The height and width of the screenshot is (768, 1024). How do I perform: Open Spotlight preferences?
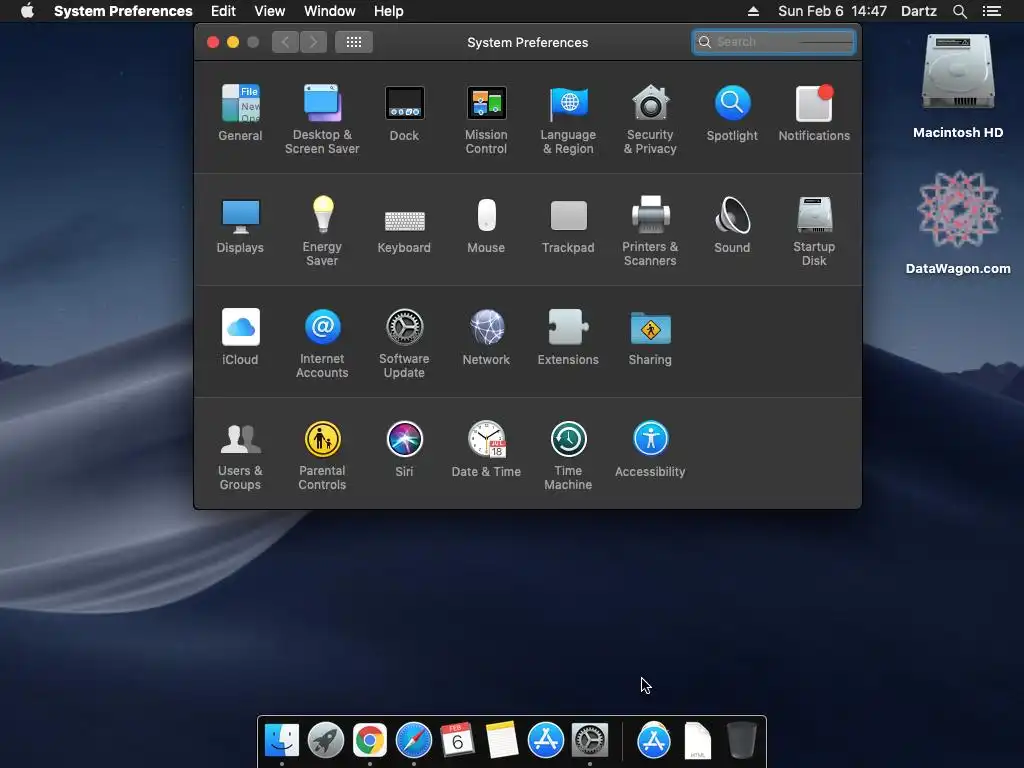732,112
